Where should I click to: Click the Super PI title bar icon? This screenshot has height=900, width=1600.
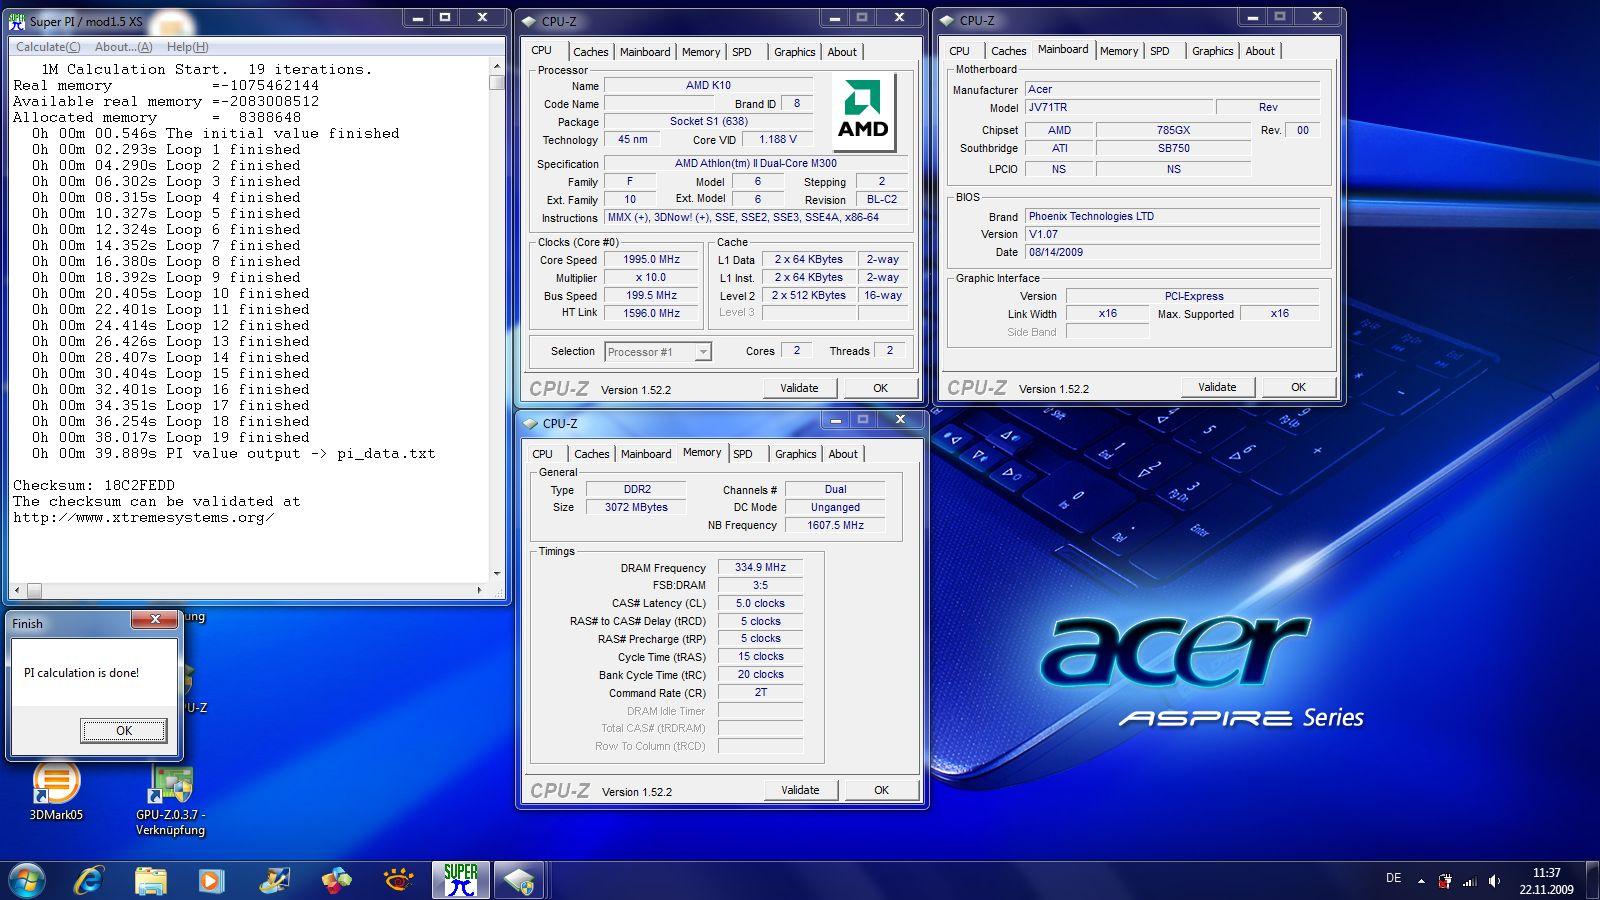(18, 21)
